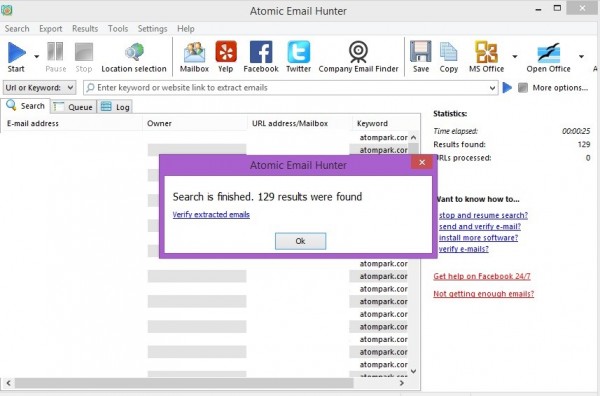Maximize the Atomic Email Hunter window
This screenshot has width=600, height=396.
558,8
